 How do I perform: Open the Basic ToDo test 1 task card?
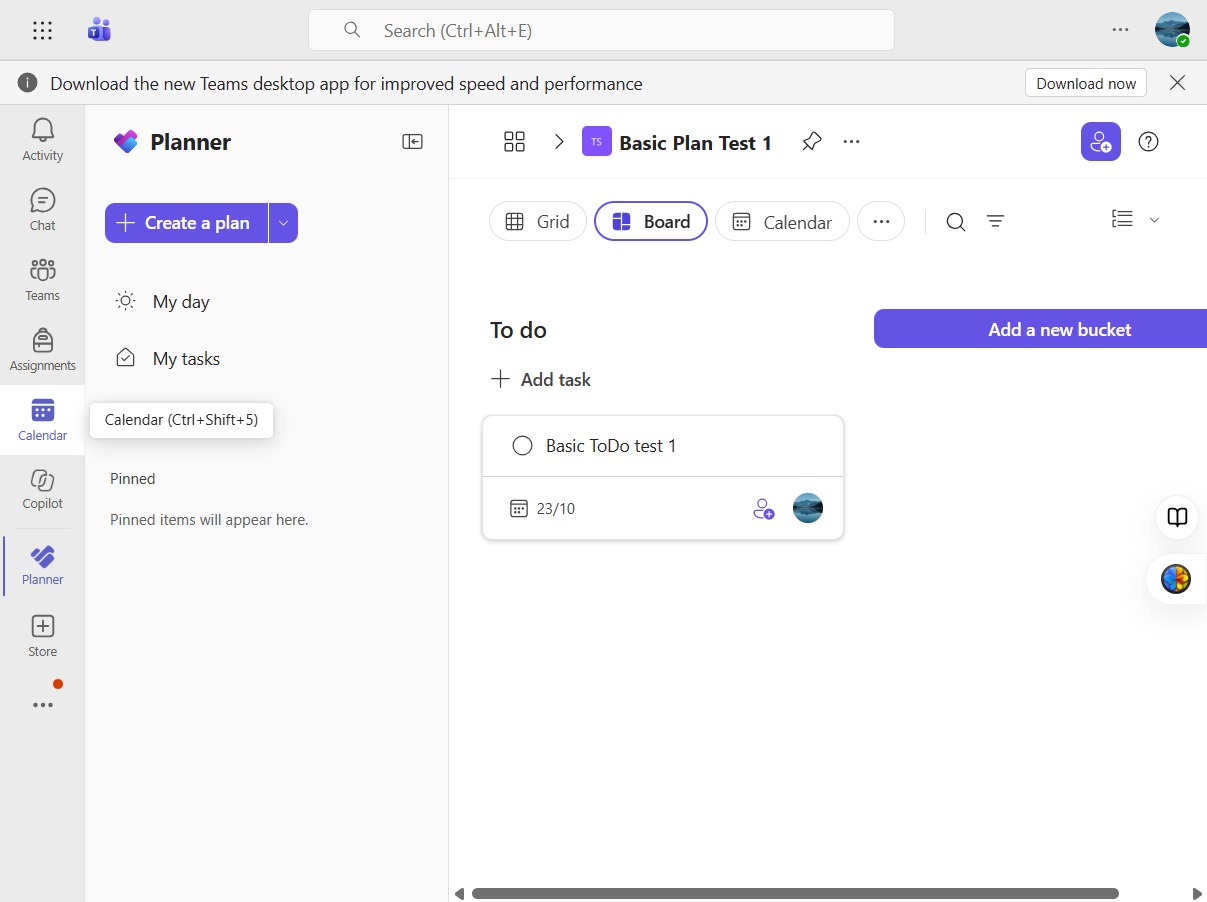coord(663,478)
